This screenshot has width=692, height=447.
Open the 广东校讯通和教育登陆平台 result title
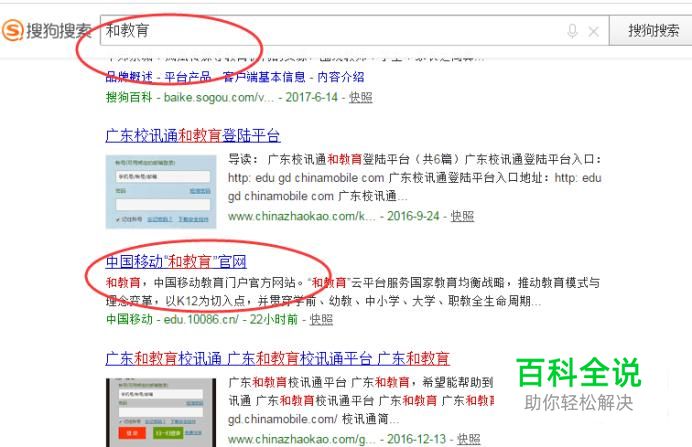[x=193, y=135]
